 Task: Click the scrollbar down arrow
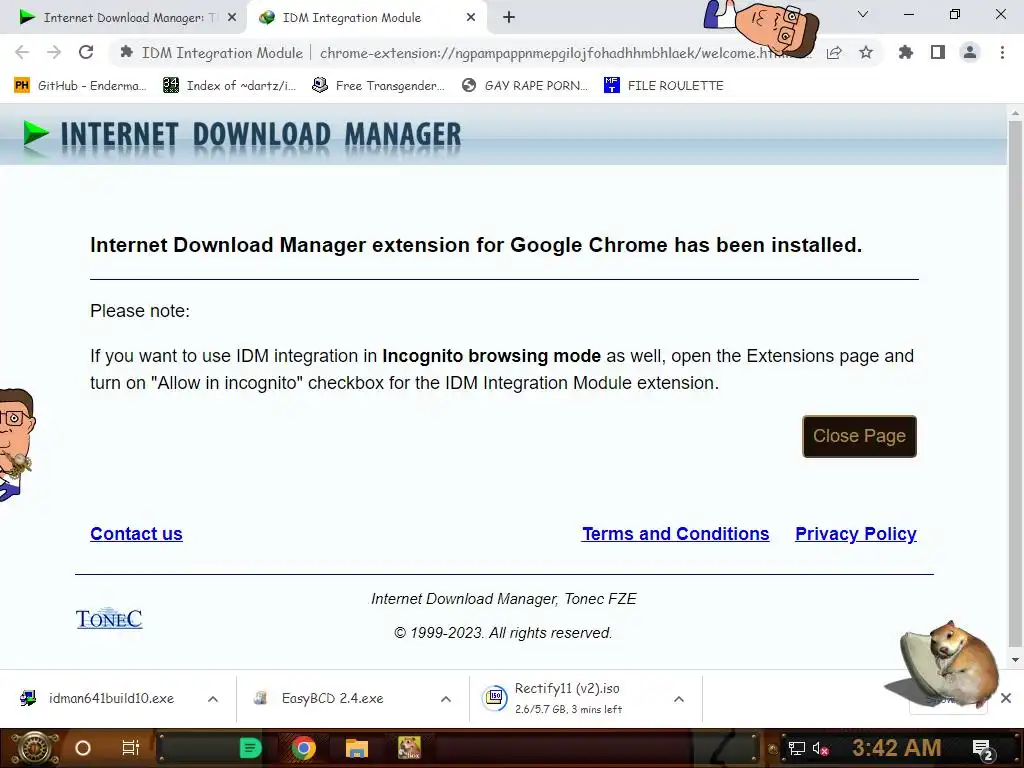coord(1015,660)
